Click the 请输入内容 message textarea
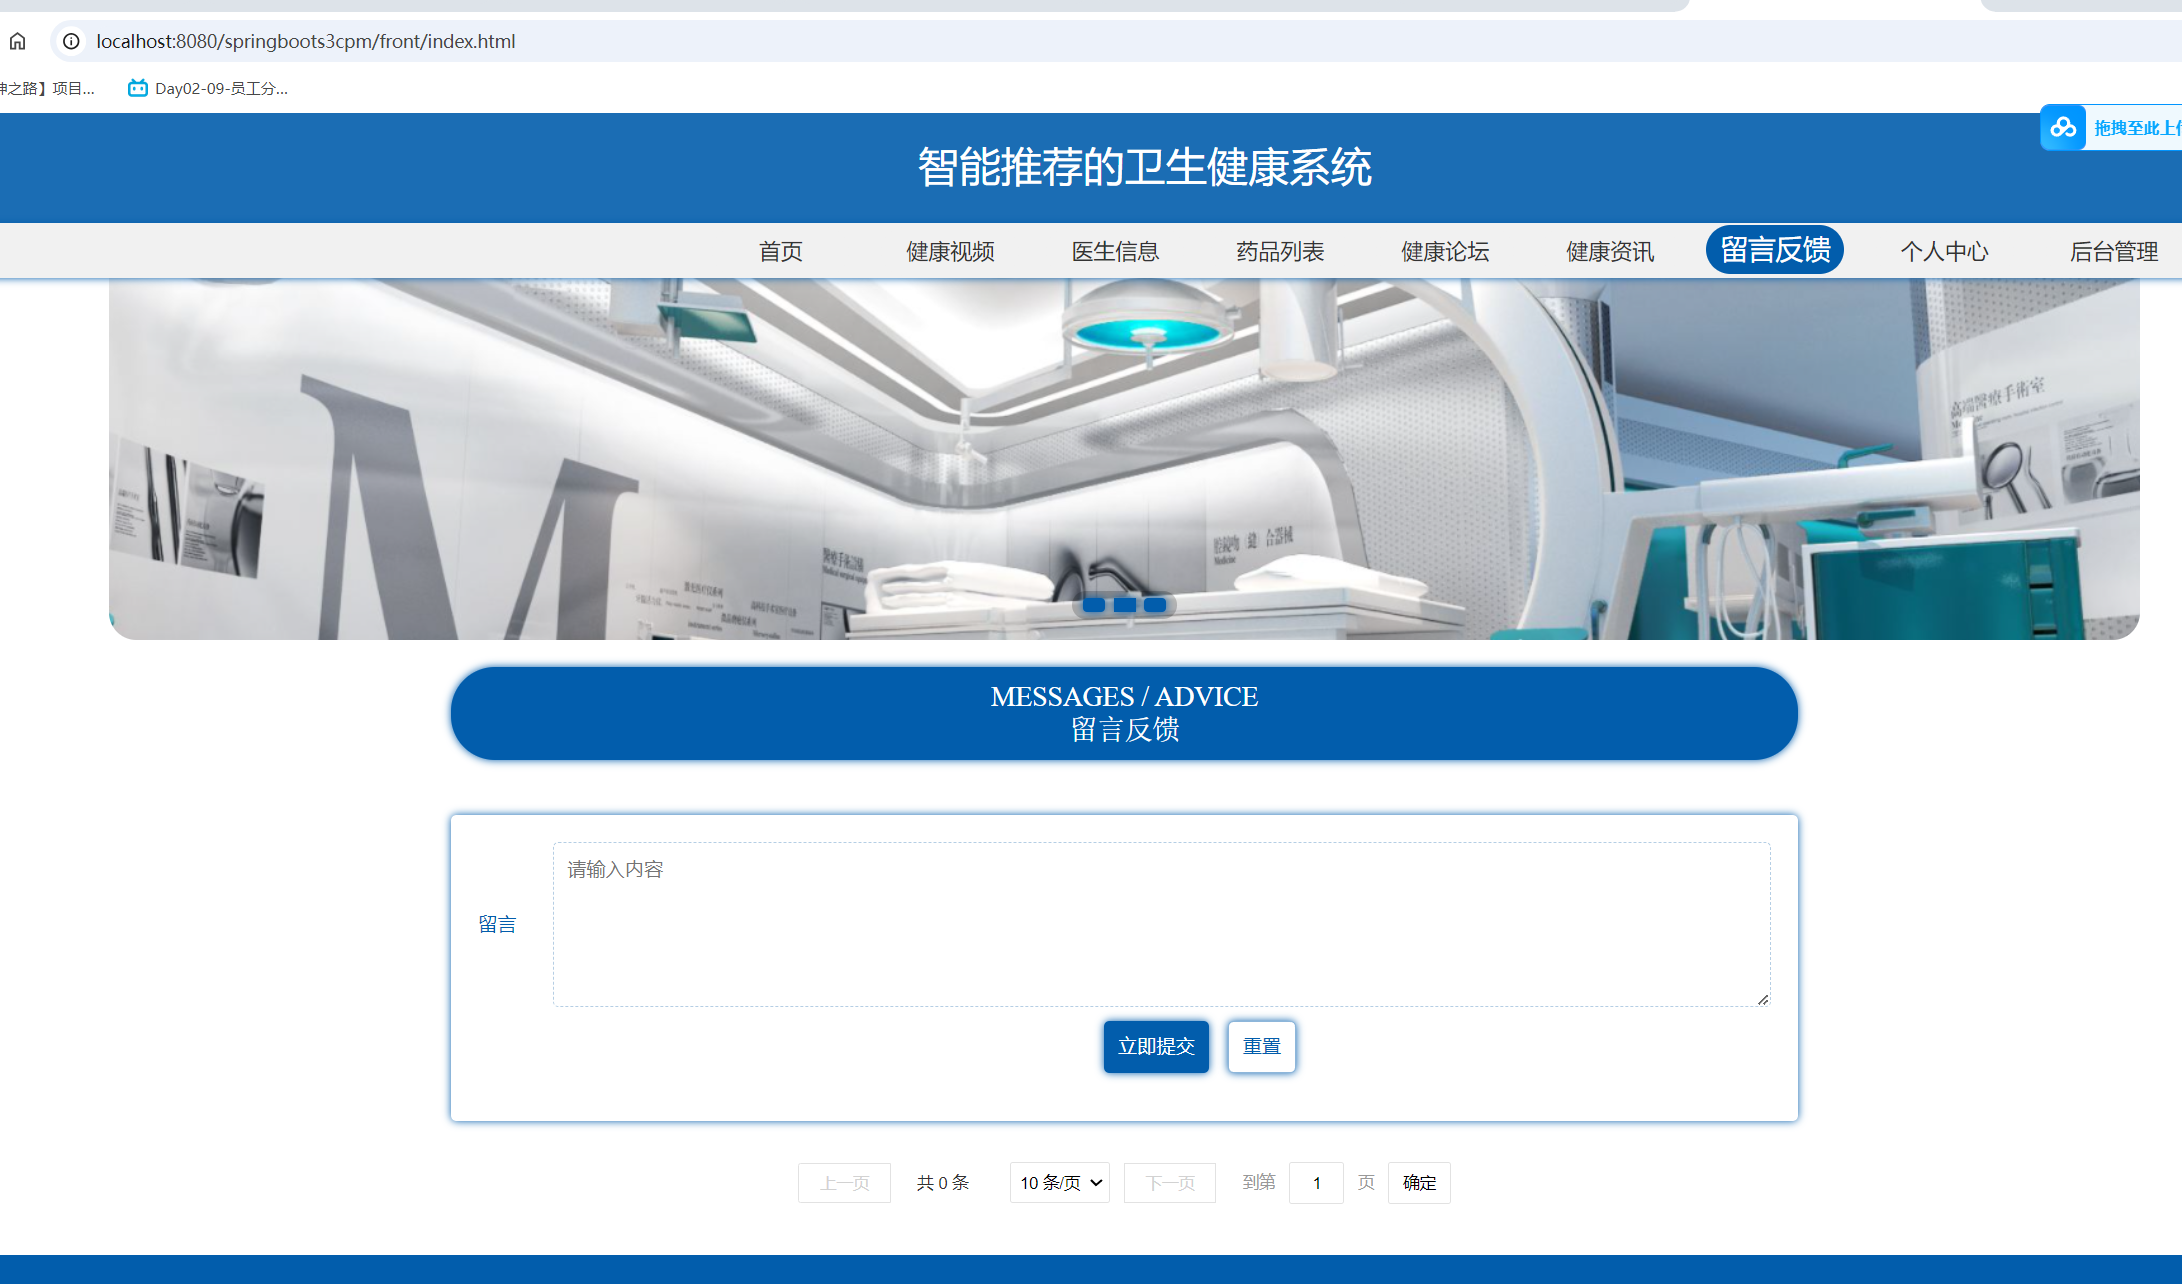Screen dimensions: 2182x1284 point(1160,922)
